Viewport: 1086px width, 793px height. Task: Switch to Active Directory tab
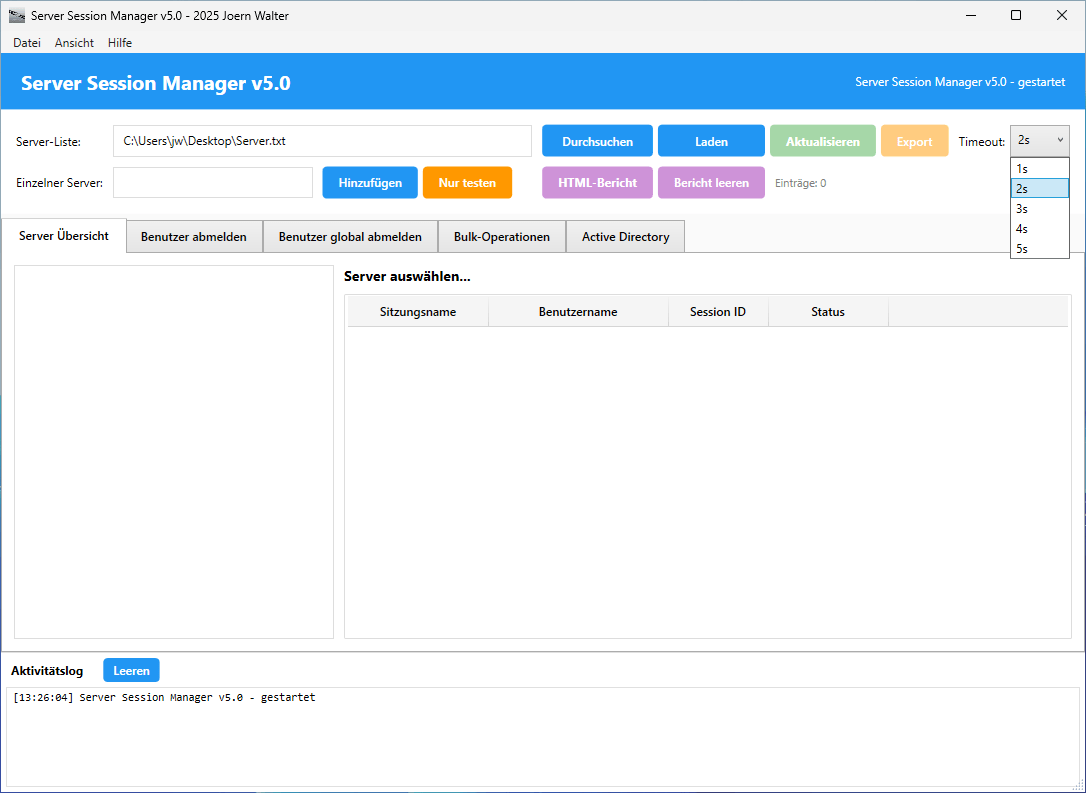pos(625,237)
